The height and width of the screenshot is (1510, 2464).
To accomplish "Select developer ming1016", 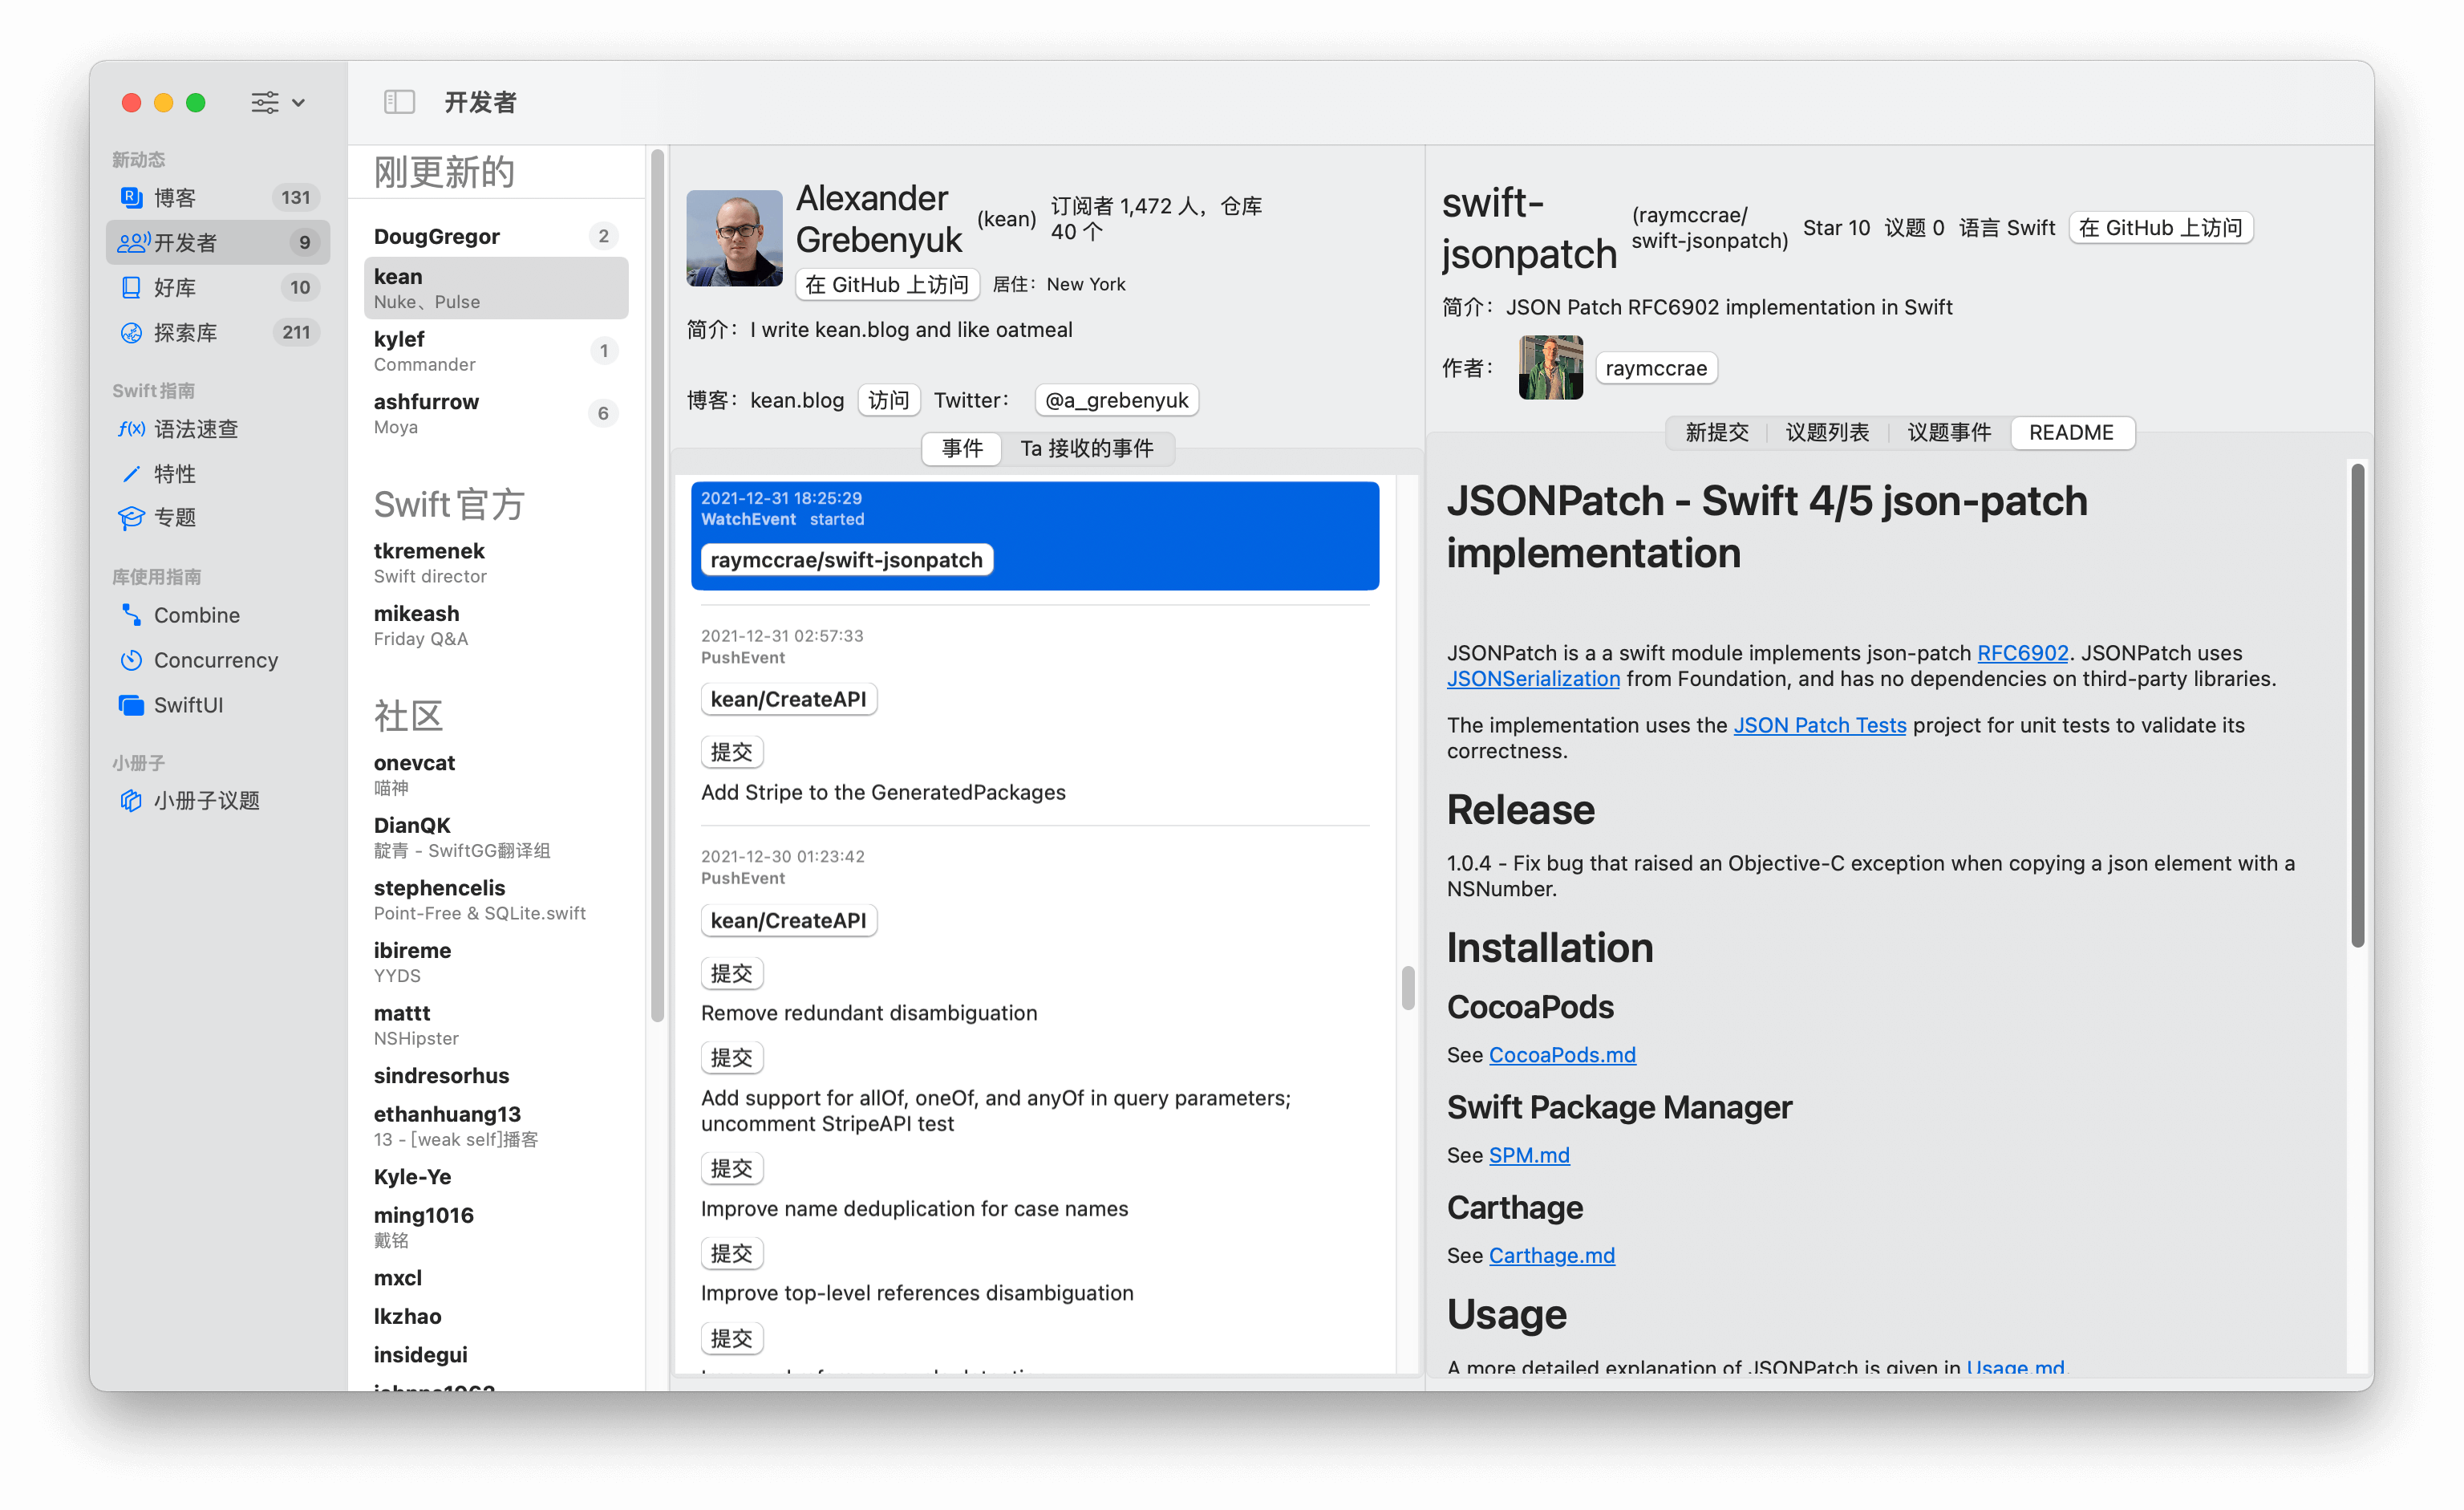I will 496,1227.
